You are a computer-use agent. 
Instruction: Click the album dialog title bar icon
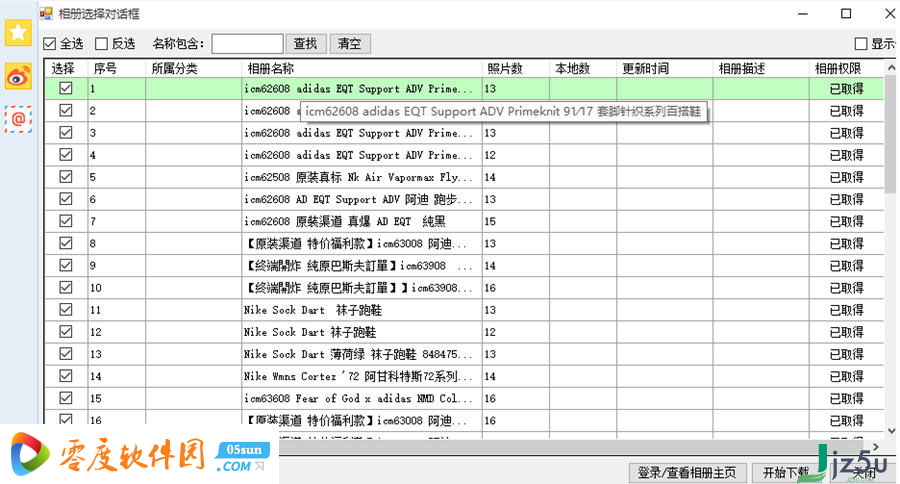[46, 13]
